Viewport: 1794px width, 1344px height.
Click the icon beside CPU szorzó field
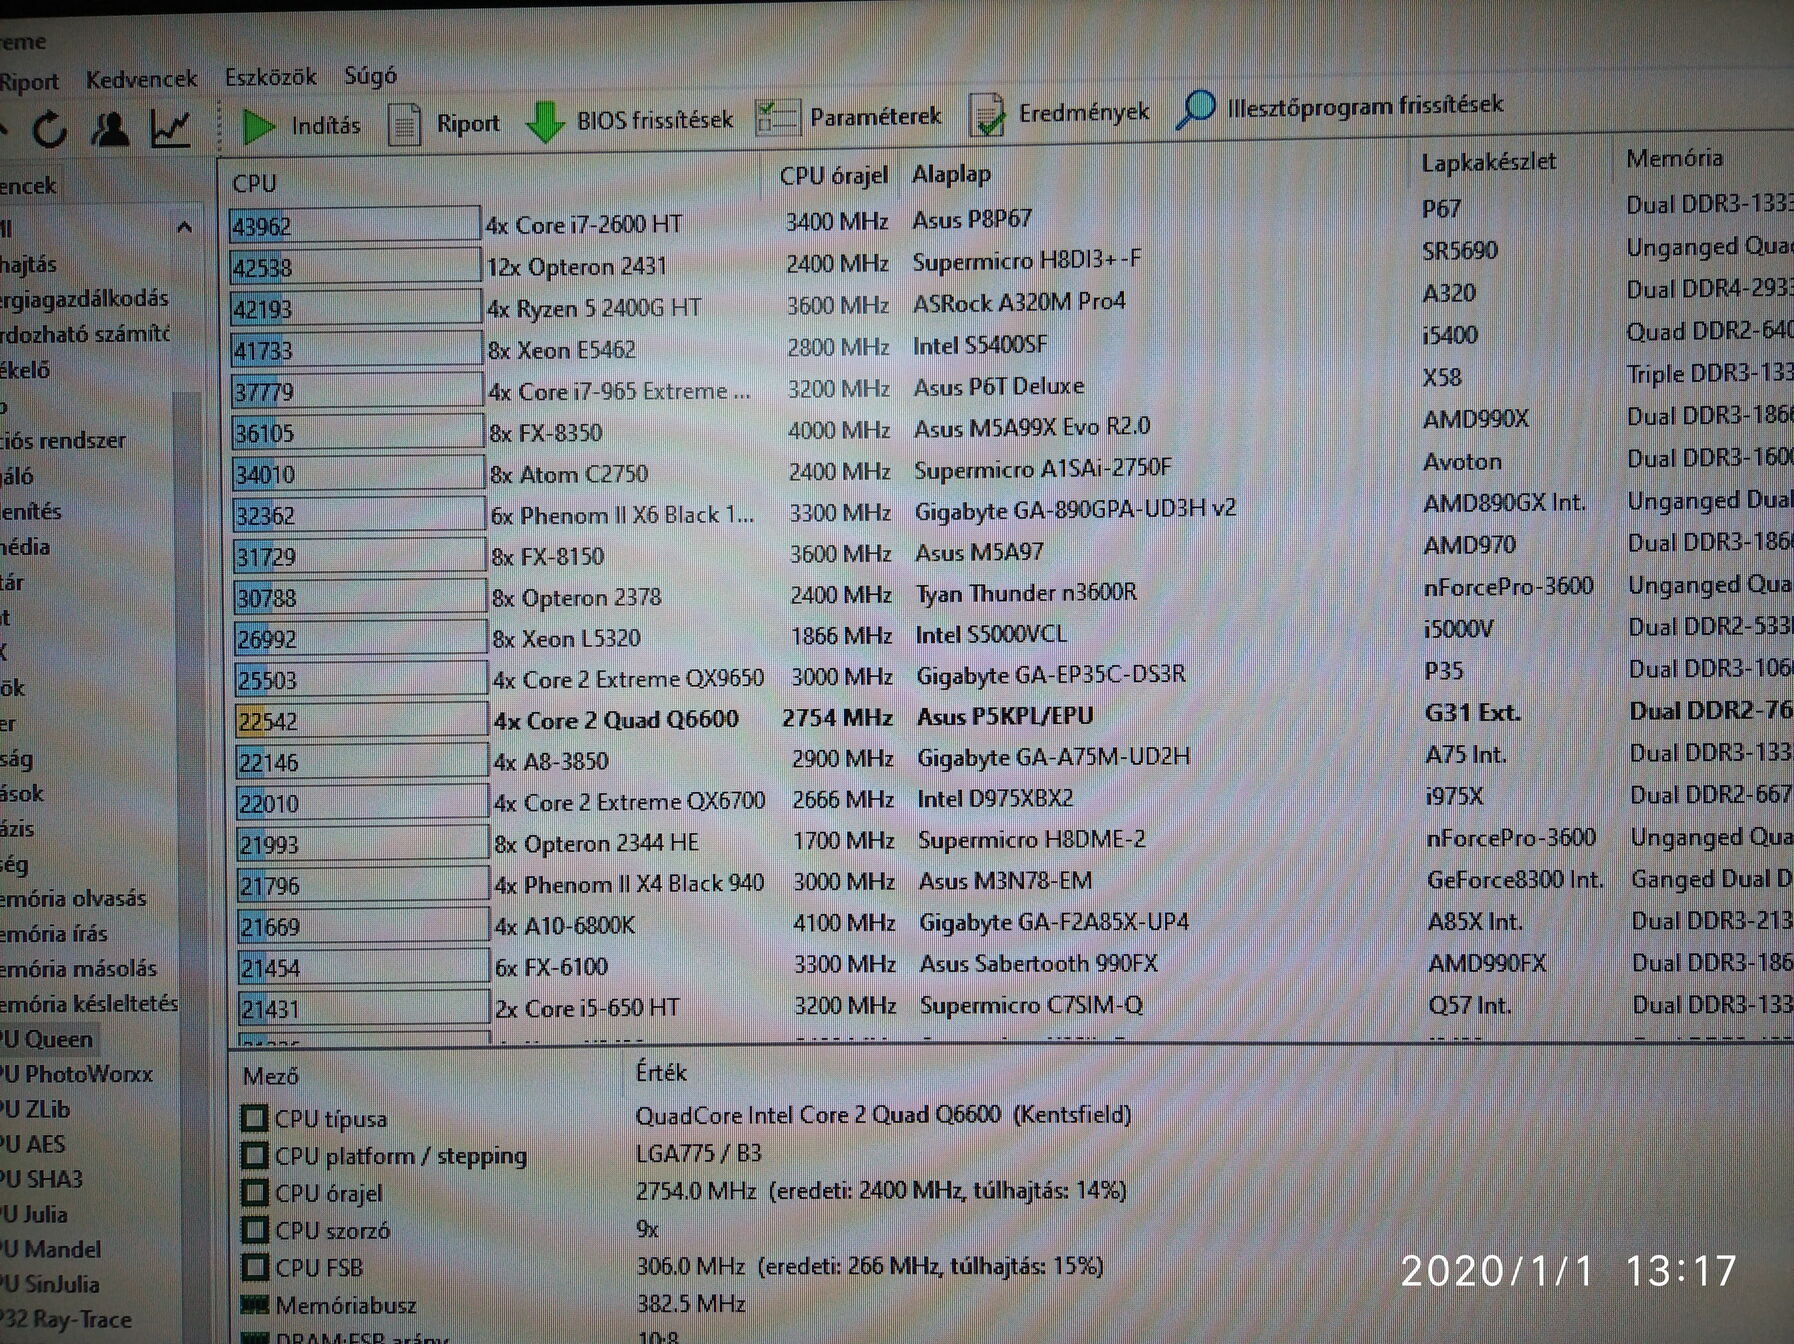coord(255,1230)
